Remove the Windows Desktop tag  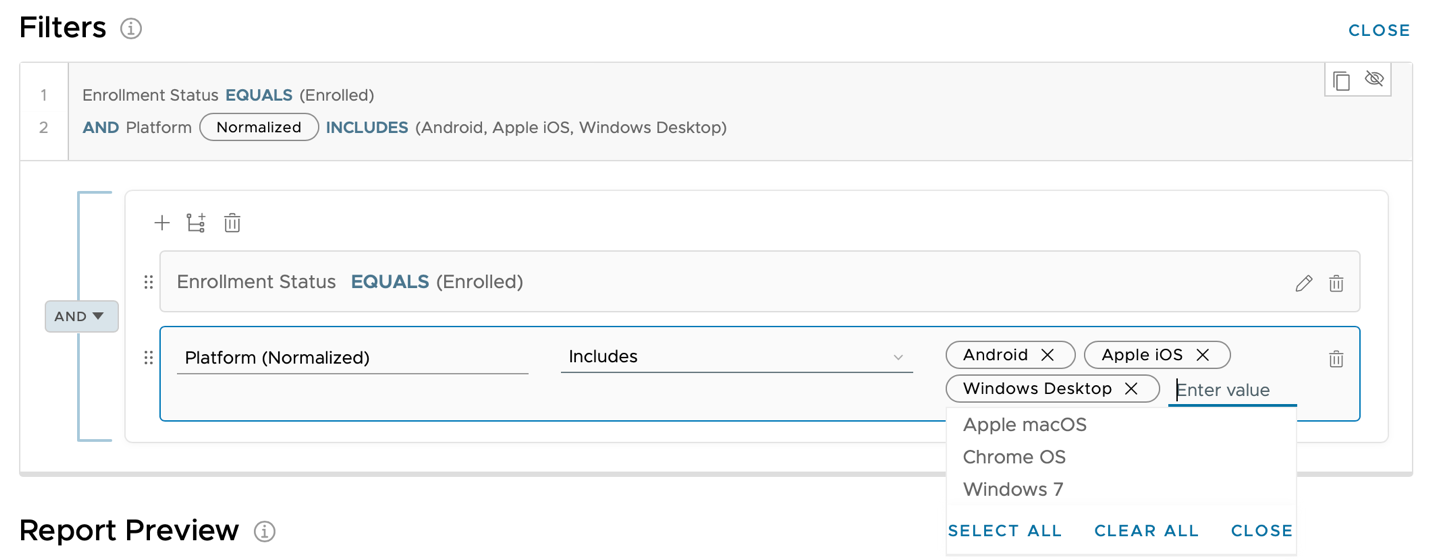coord(1131,389)
